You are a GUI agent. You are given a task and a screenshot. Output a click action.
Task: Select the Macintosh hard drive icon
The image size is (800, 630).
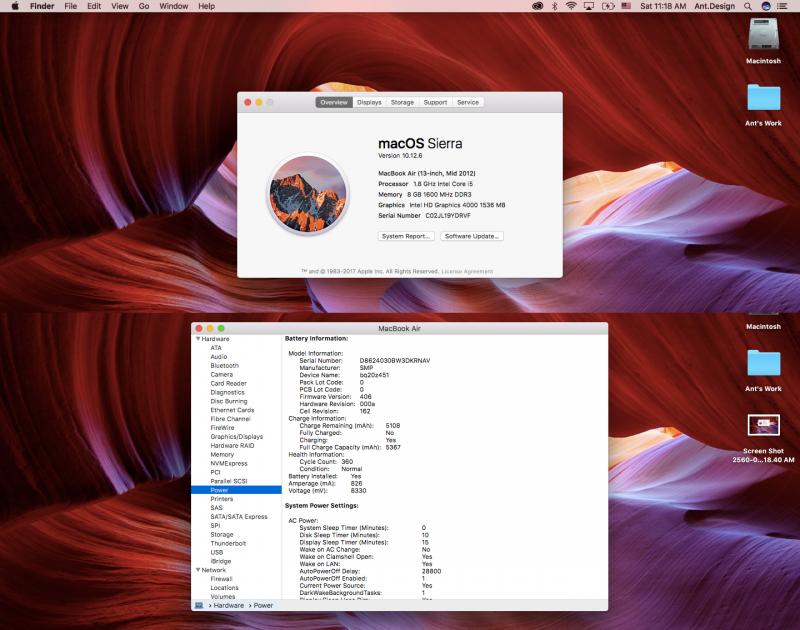(763, 34)
